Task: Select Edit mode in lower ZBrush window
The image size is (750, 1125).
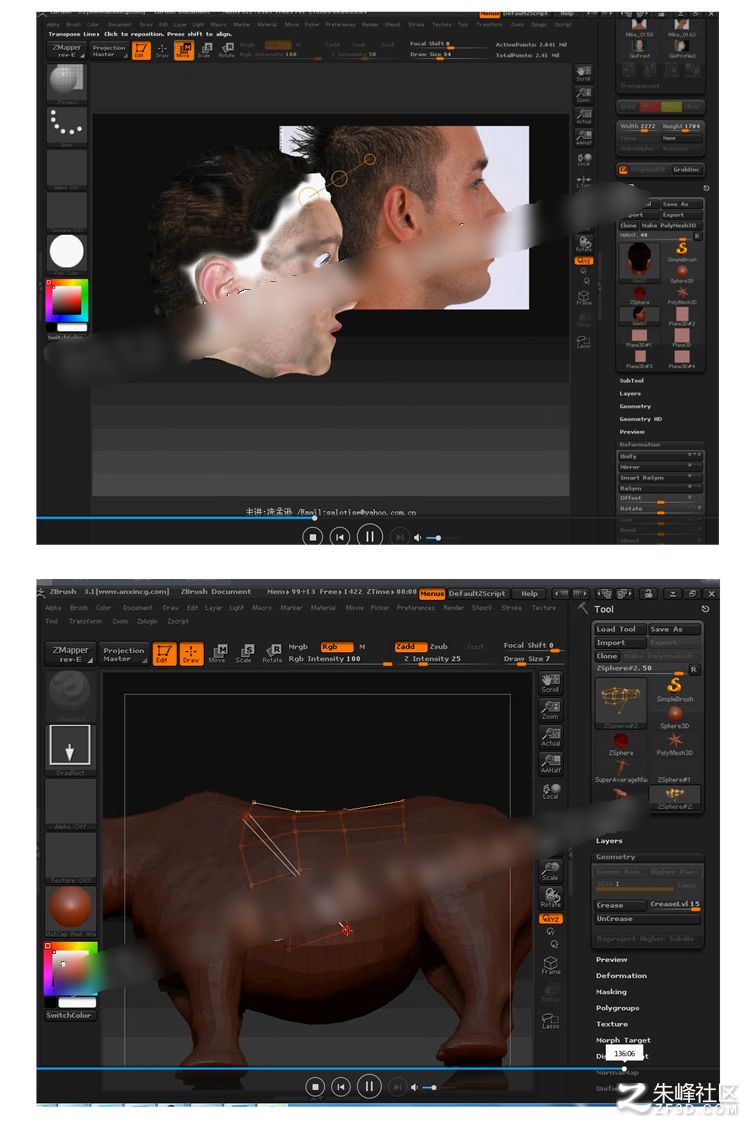Action: pyautogui.click(x=164, y=653)
